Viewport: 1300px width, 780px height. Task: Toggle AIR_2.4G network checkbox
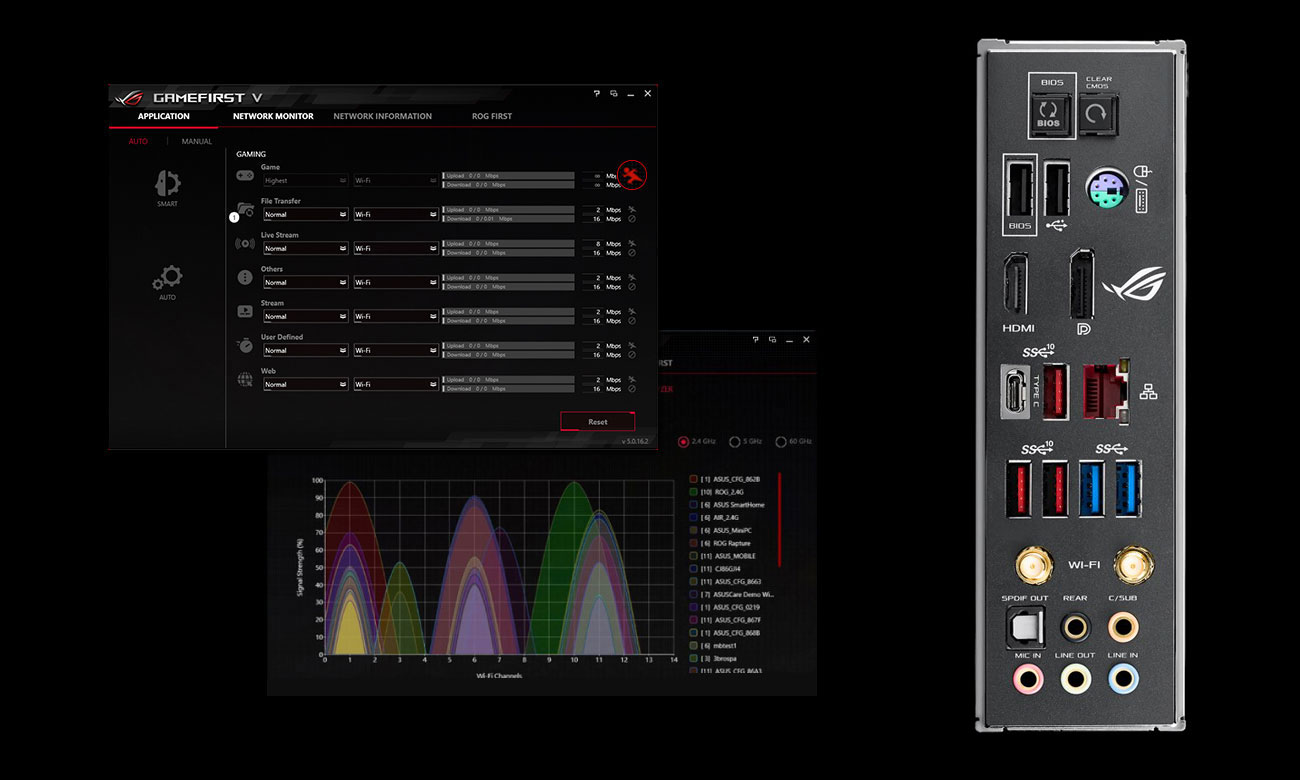tap(693, 517)
